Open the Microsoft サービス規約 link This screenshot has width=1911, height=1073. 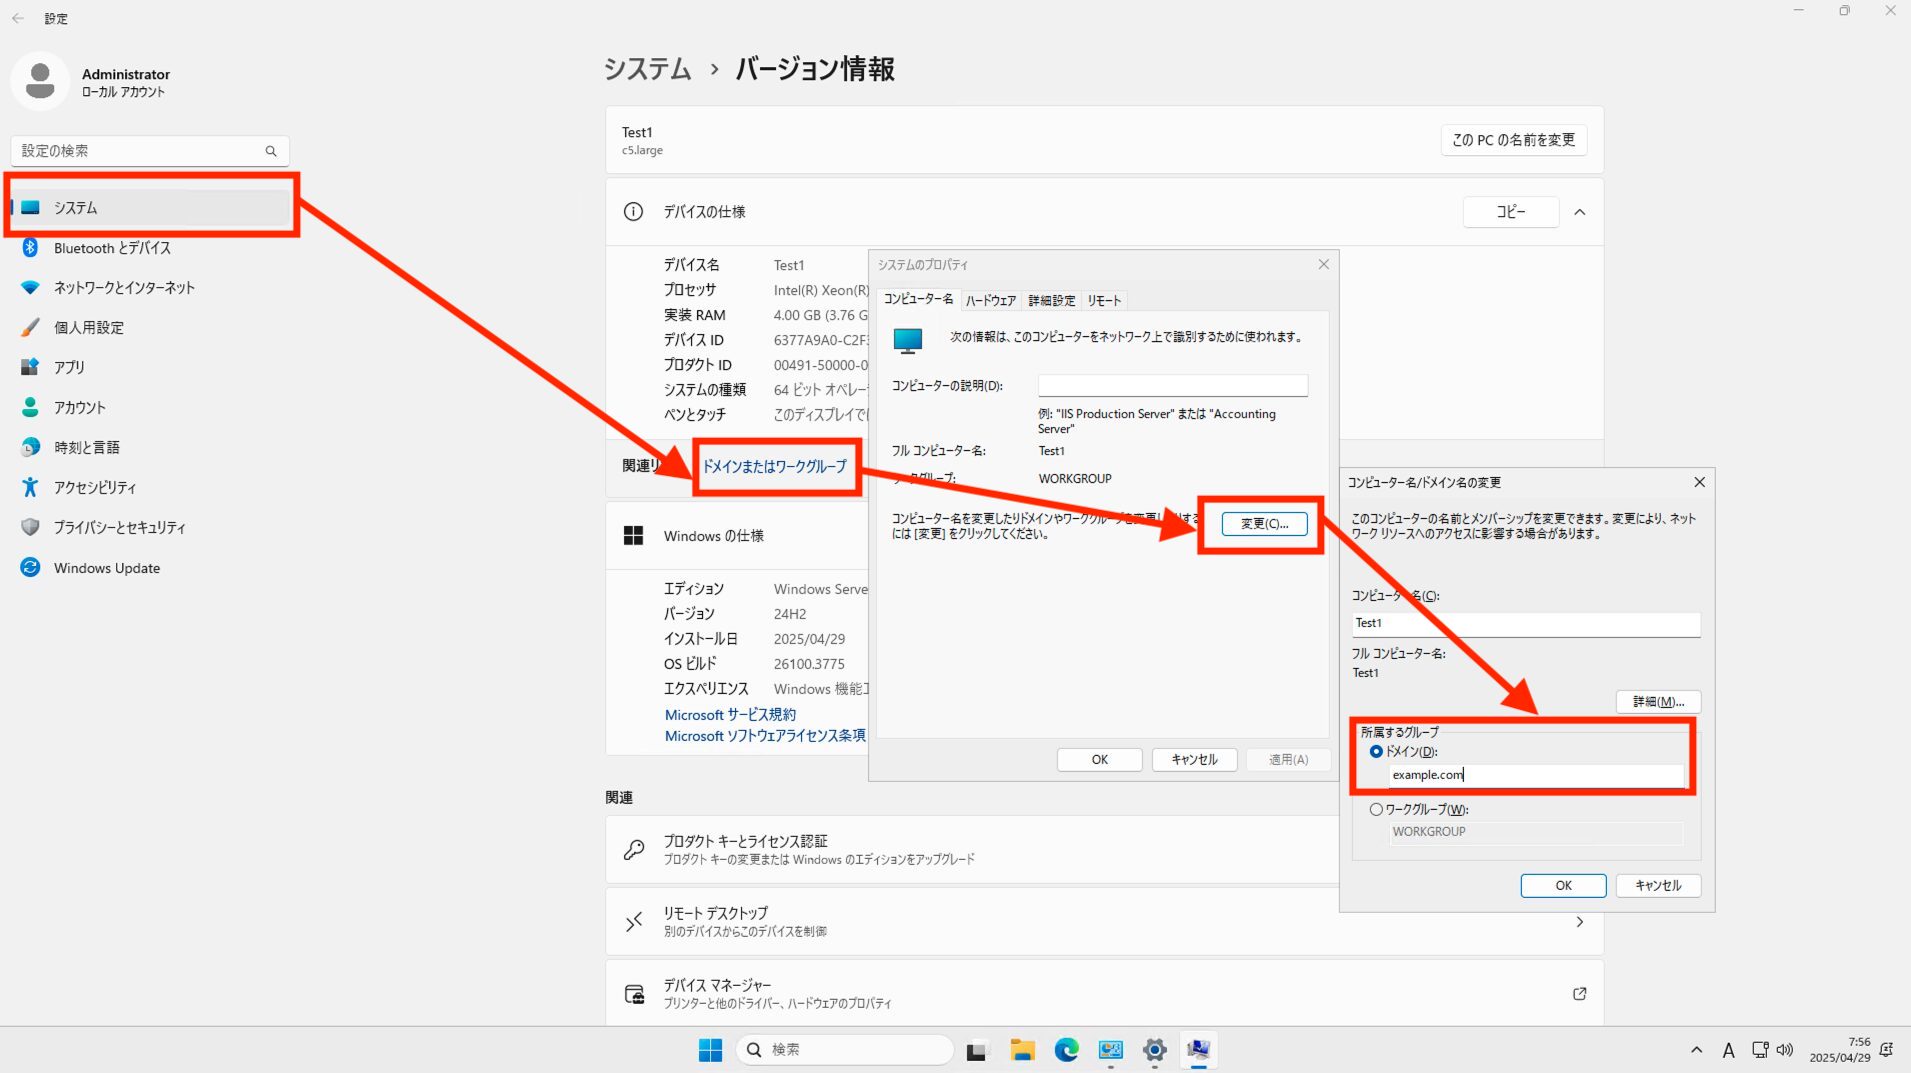pos(730,715)
